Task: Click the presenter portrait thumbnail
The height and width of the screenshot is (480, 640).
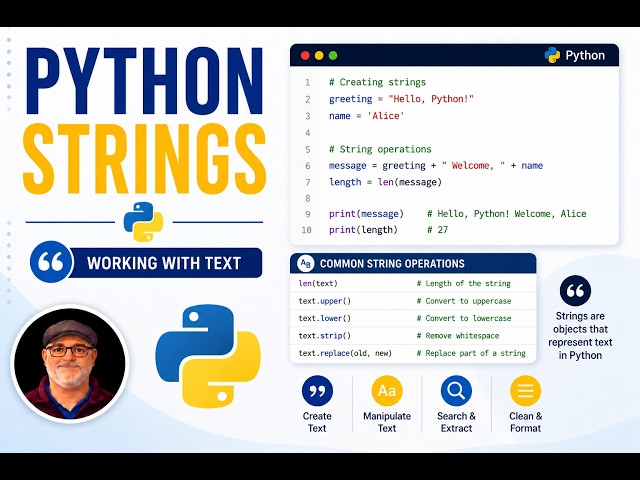Action: pos(69,363)
